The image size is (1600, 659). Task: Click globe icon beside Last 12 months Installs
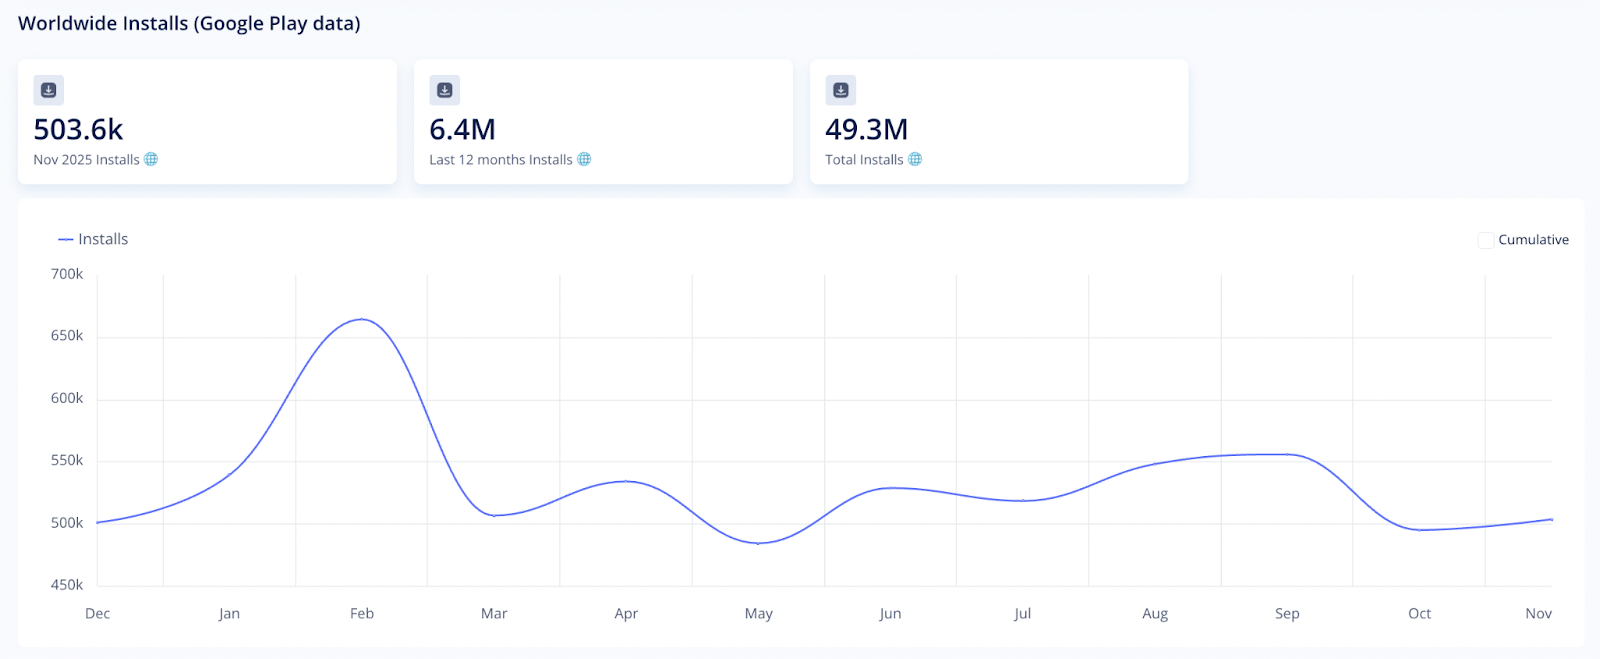point(584,159)
